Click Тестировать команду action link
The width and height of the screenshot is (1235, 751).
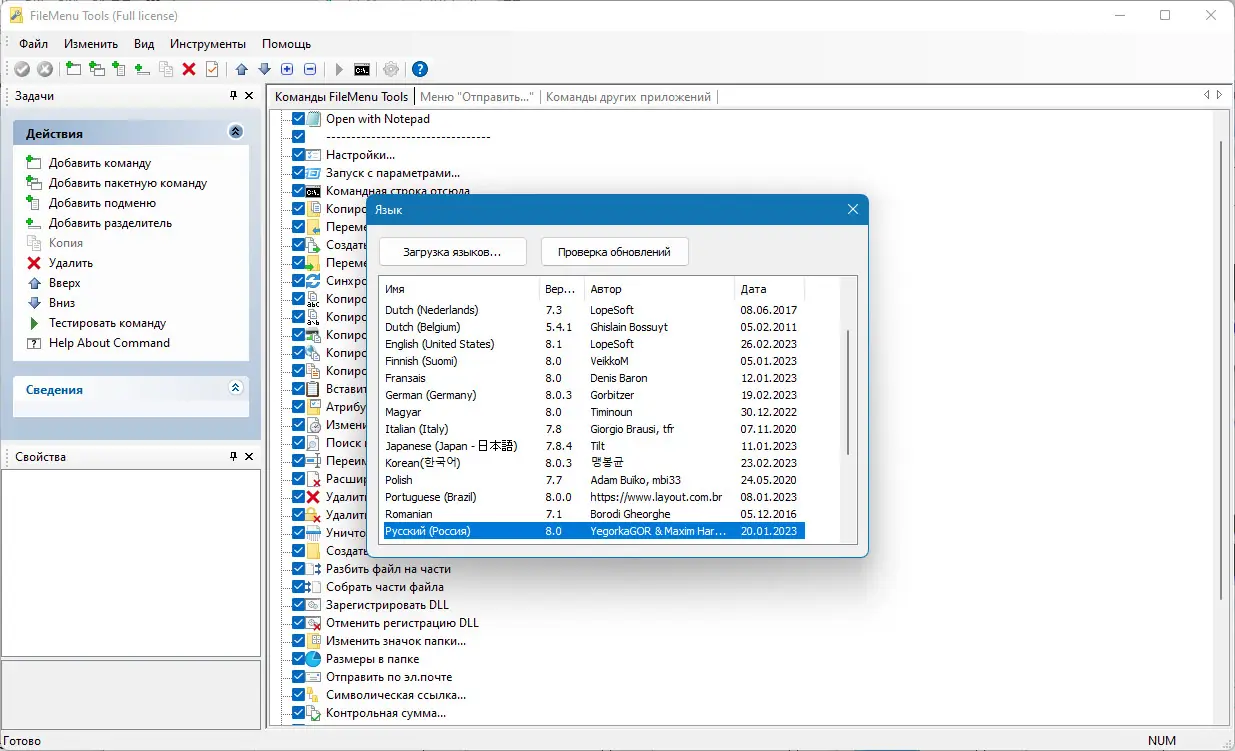[107, 323]
